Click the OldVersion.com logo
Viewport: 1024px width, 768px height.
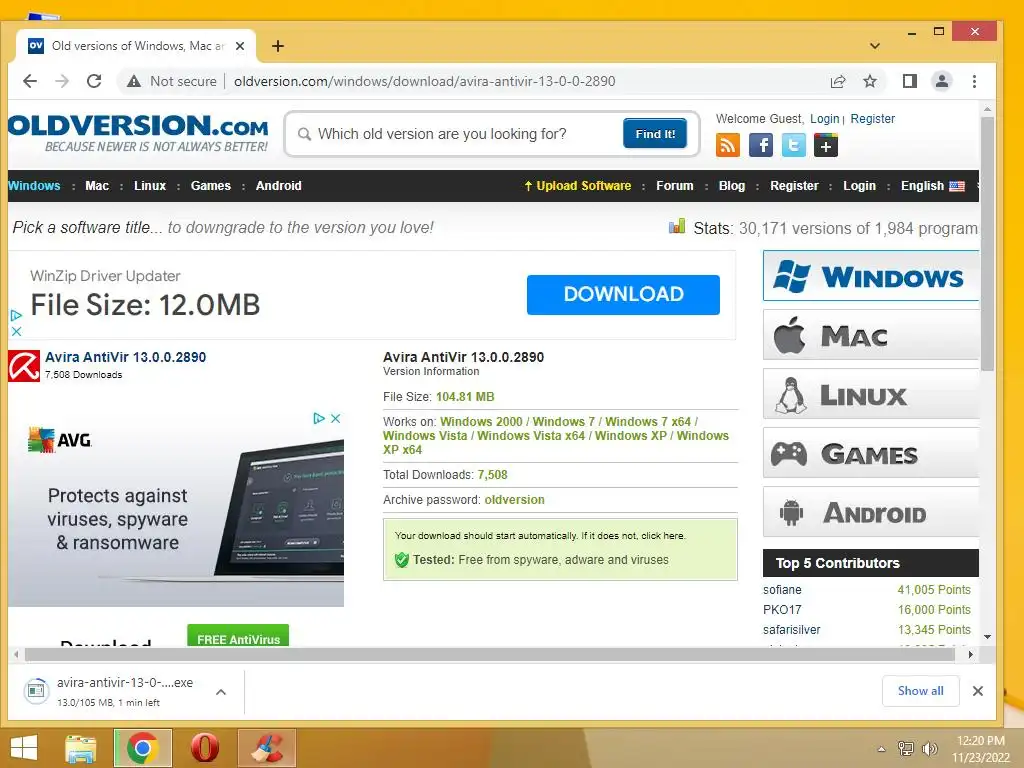point(138,133)
